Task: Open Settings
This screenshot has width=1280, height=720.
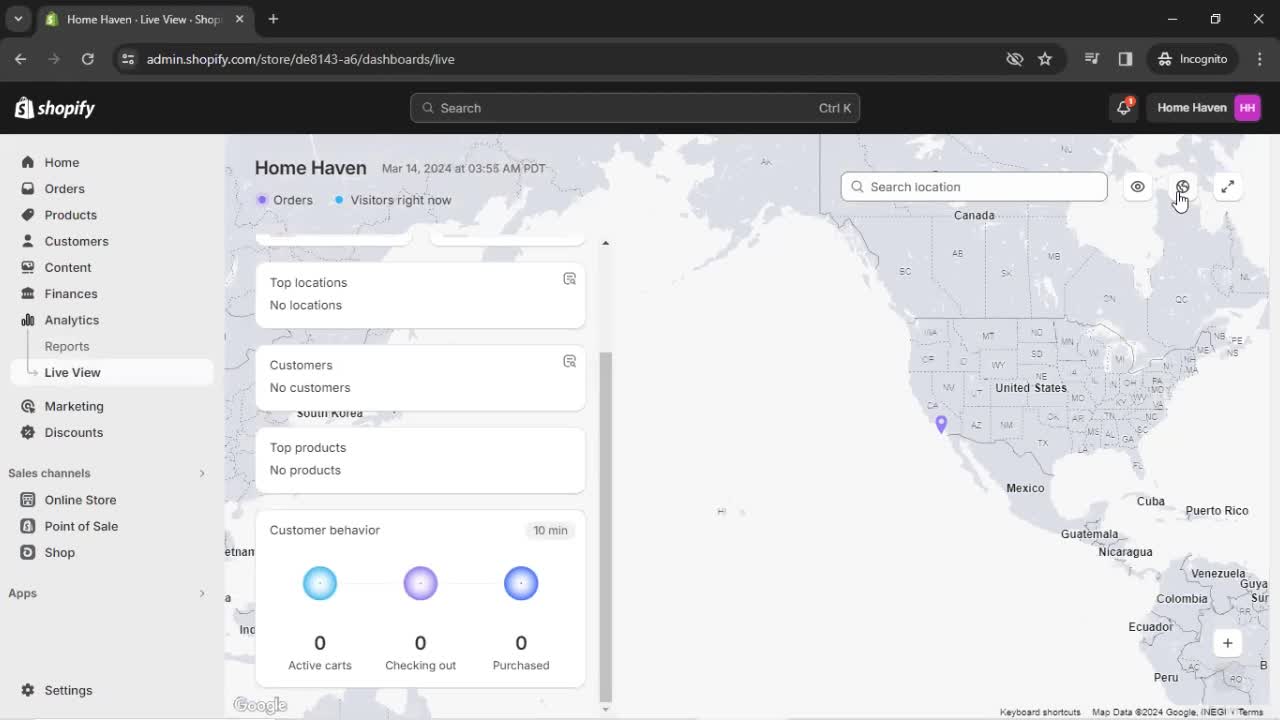Action: (x=68, y=690)
